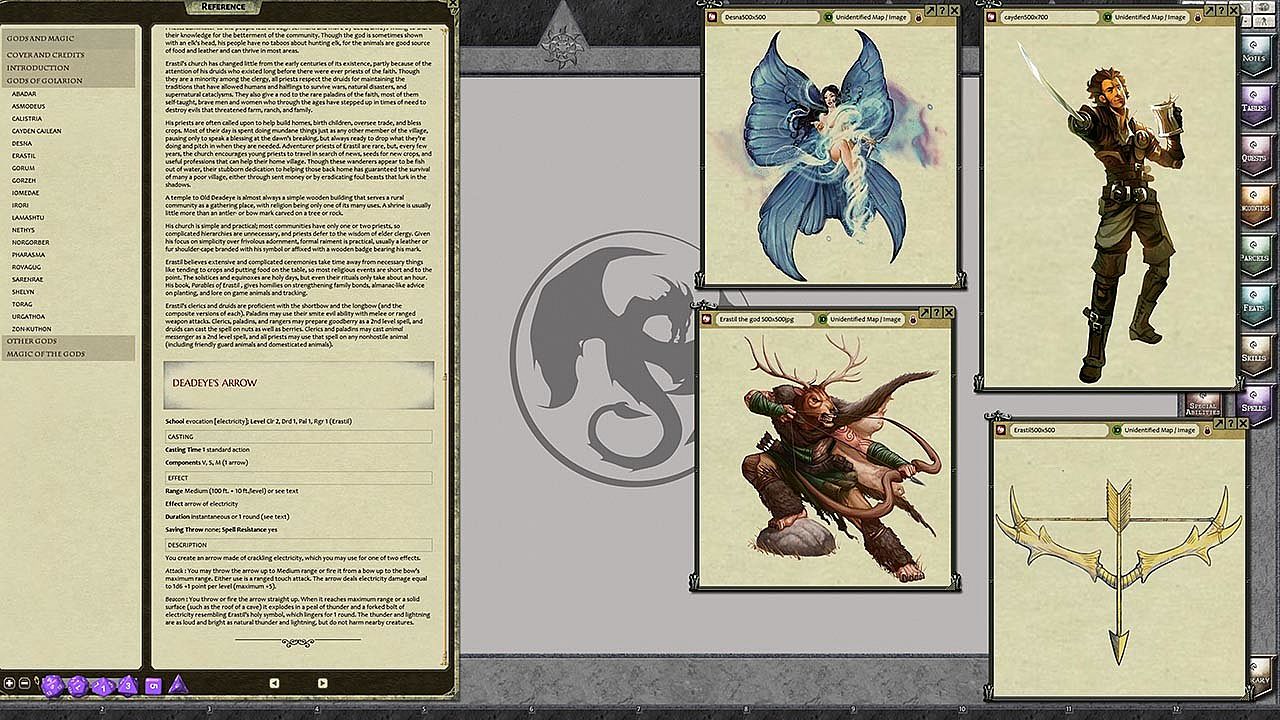1280x720 pixels.
Task: Select Sarenrae in the gods list
Action: click(28, 280)
